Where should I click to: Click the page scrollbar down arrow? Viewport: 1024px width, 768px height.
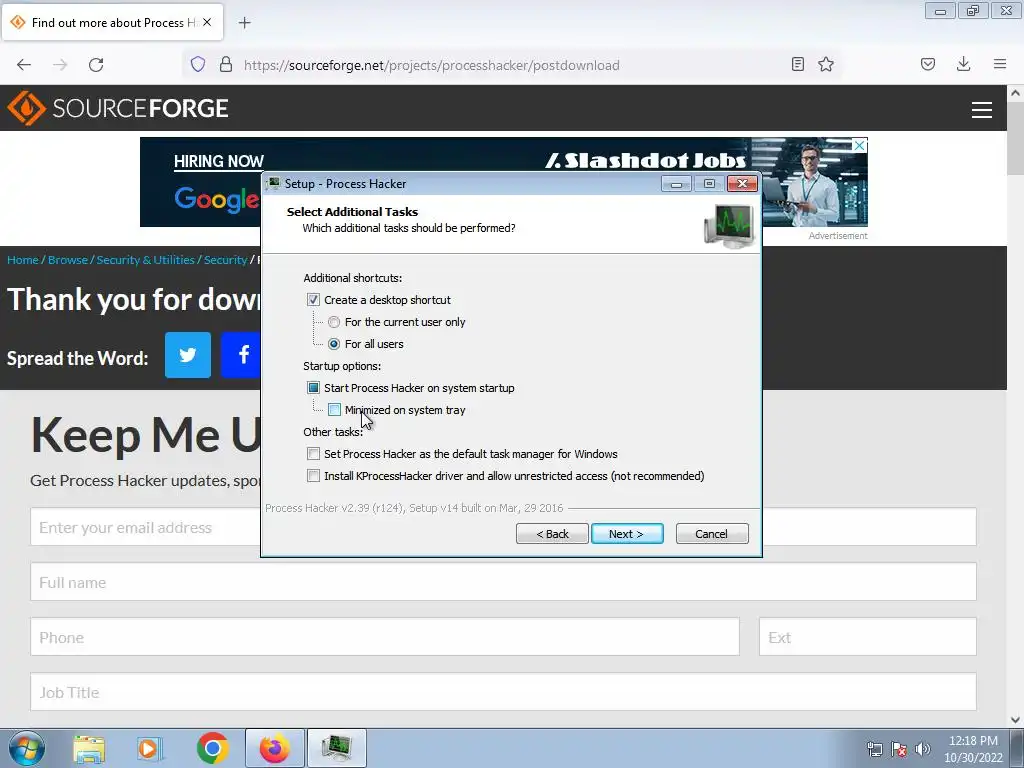1016,720
